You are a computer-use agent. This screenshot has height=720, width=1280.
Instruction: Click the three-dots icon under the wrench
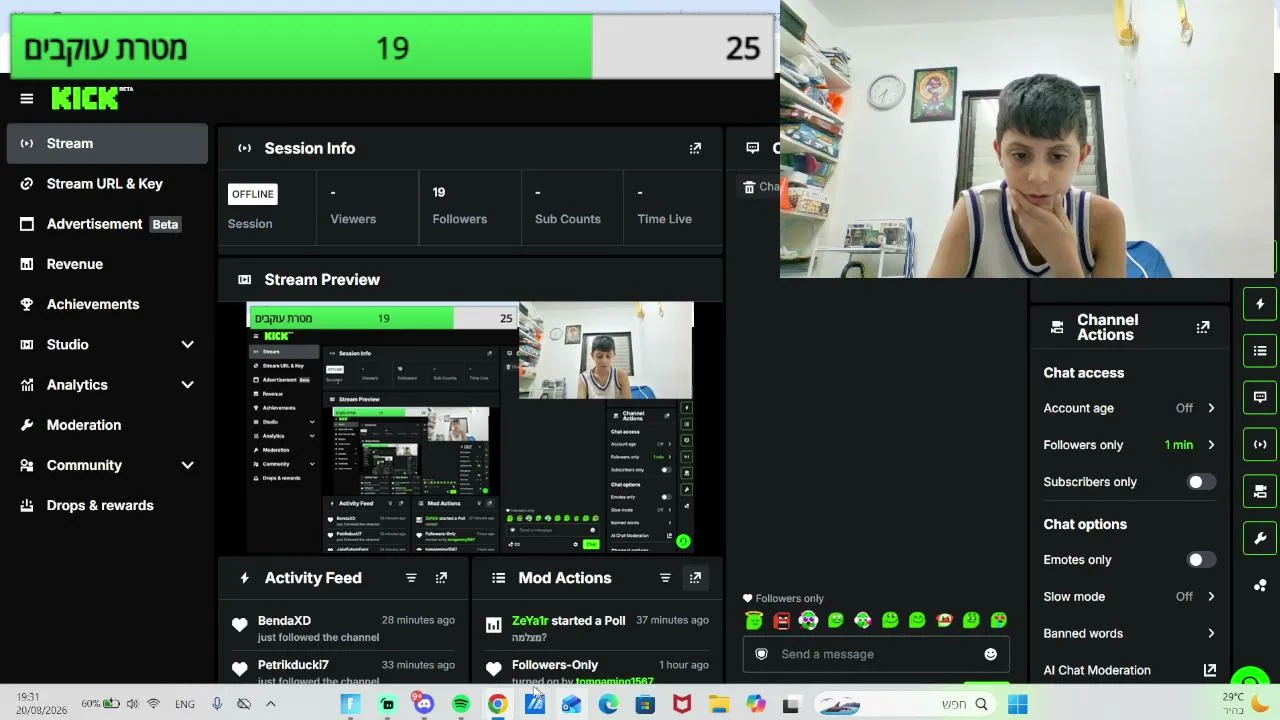point(1260,585)
